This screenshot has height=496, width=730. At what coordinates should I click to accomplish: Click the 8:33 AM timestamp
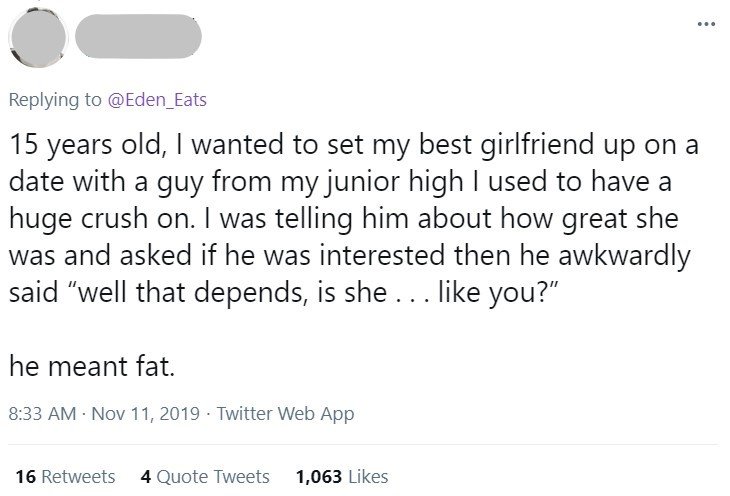pos(43,413)
